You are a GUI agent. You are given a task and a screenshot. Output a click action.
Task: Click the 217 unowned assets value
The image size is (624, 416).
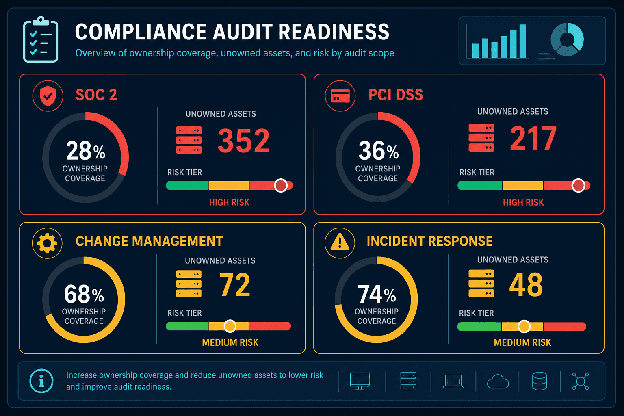coord(533,139)
